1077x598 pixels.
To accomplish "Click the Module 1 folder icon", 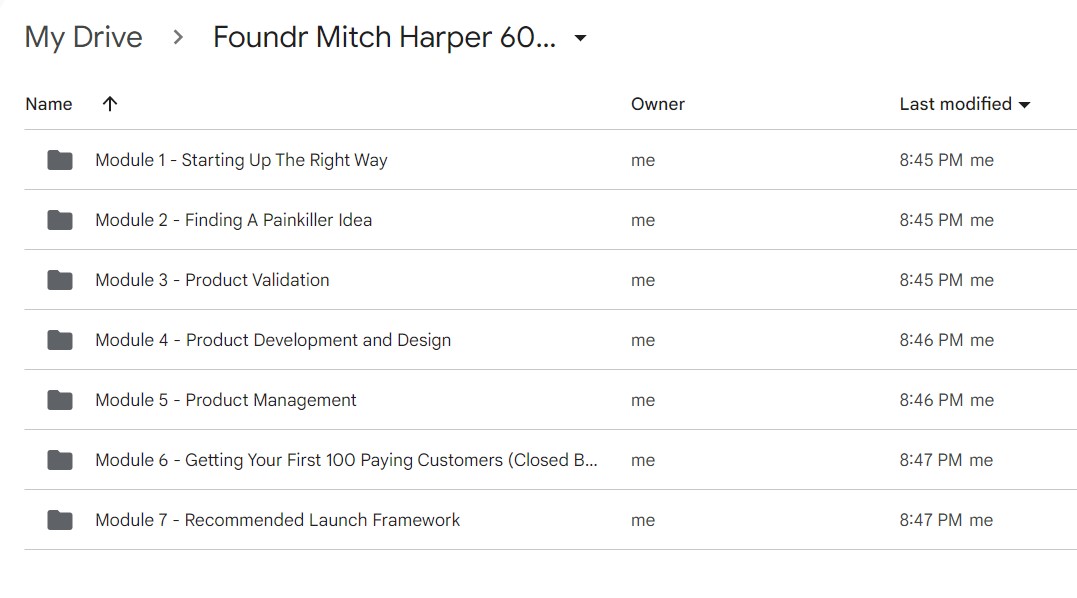I will [60, 160].
